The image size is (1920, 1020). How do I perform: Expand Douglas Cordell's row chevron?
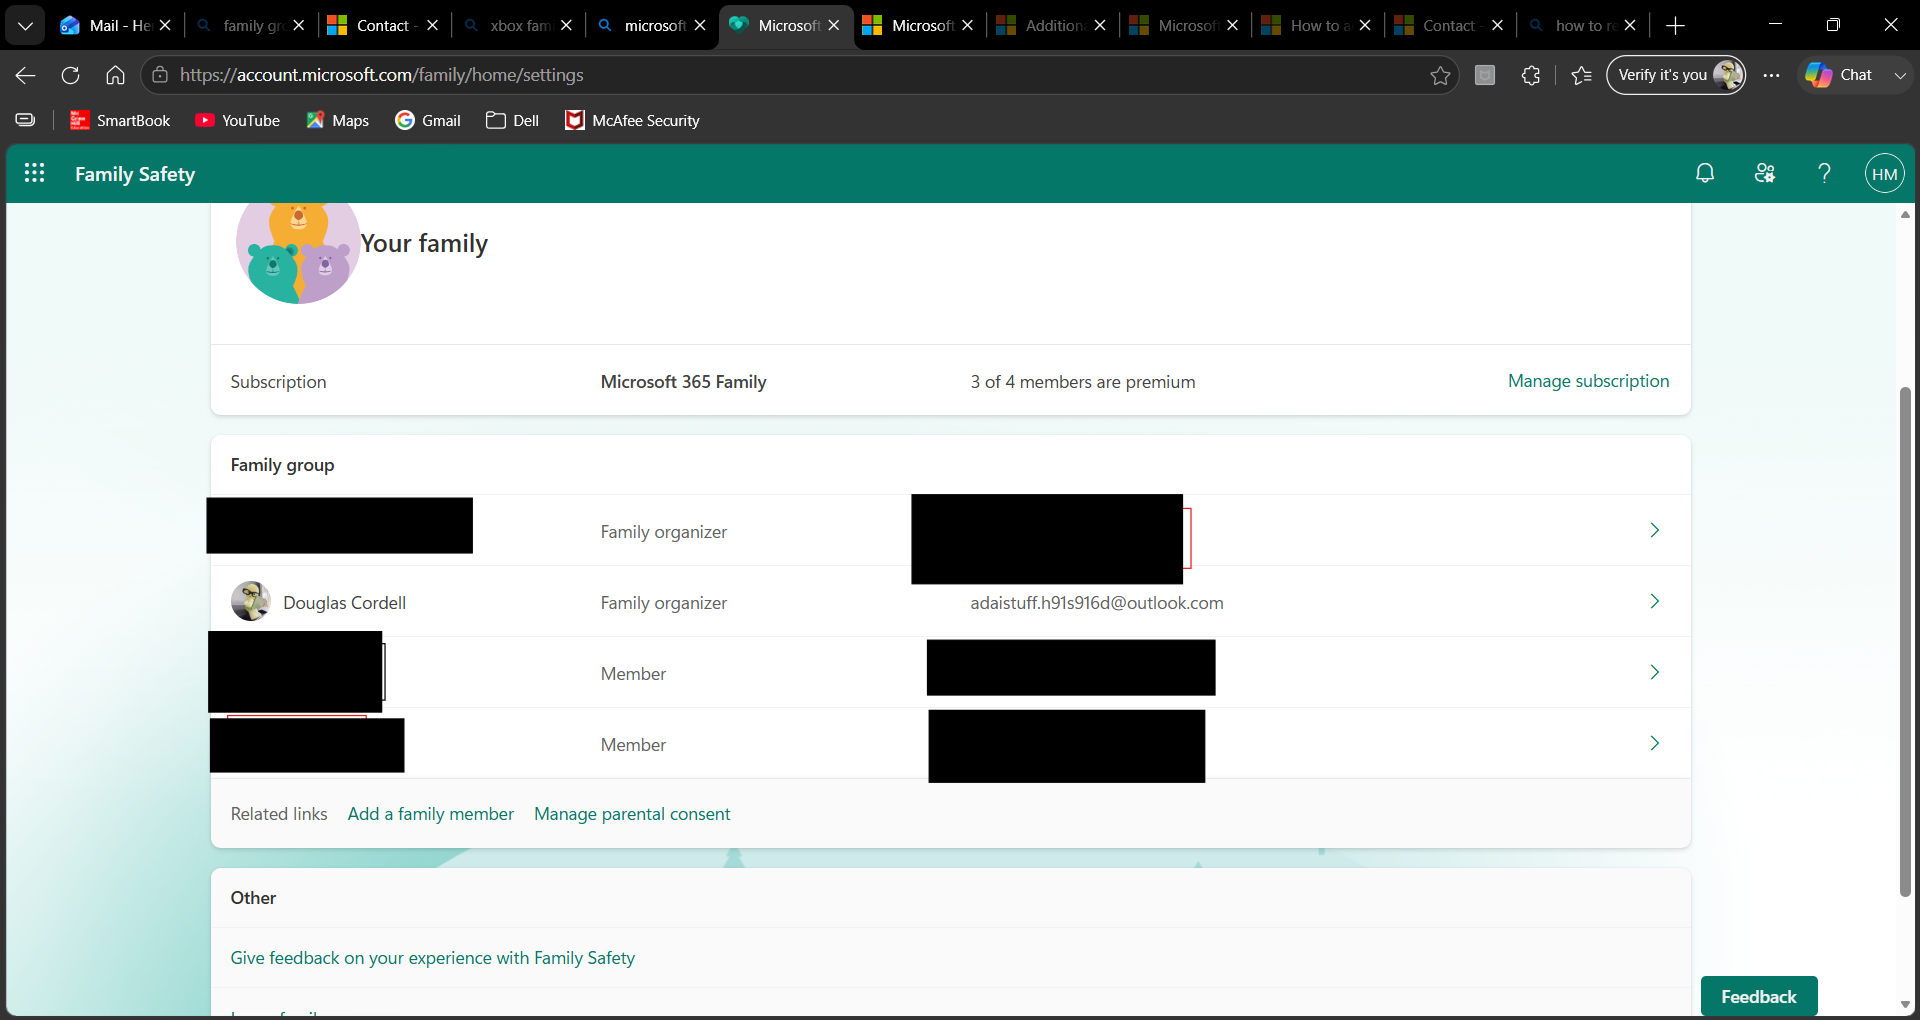coord(1655,601)
